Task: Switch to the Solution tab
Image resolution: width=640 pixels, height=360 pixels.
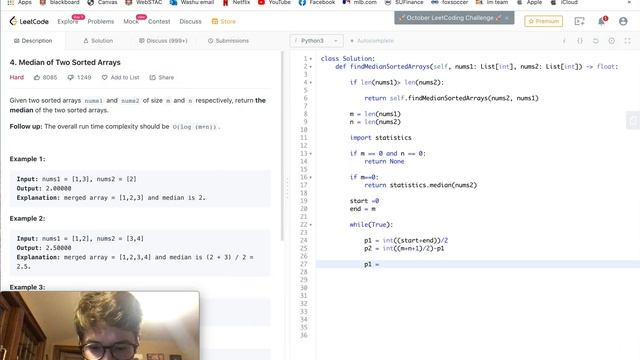Action: tap(98, 41)
